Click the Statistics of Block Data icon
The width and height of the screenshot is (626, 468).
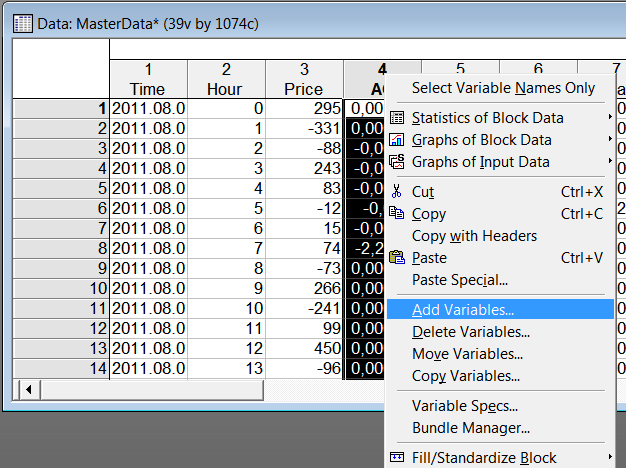[397, 118]
